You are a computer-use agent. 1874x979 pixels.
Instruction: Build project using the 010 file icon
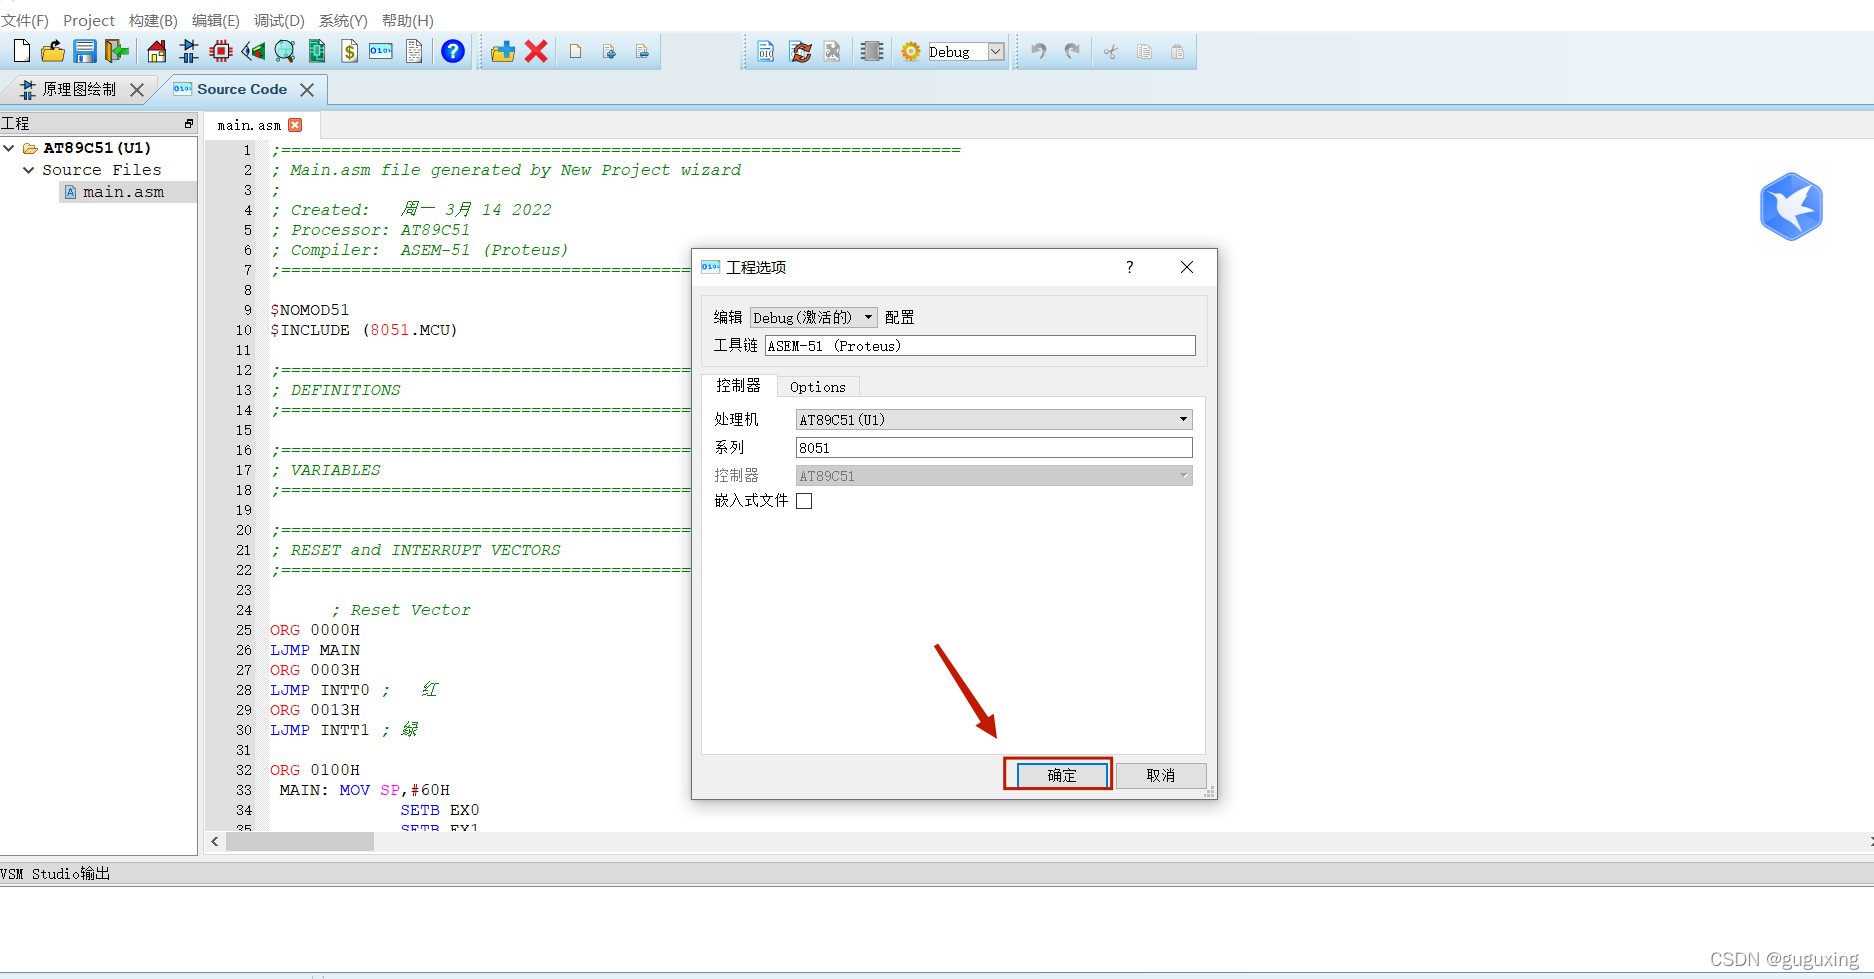765,51
